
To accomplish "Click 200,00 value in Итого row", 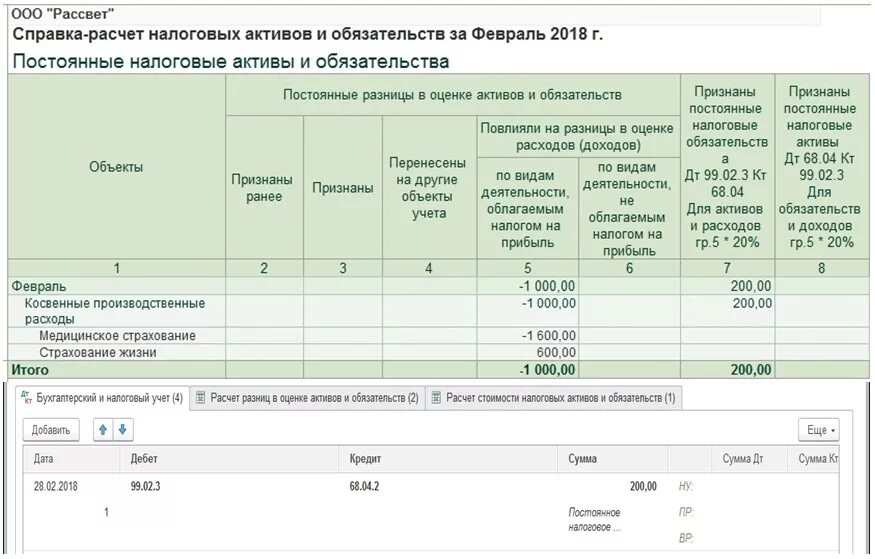I will point(751,370).
